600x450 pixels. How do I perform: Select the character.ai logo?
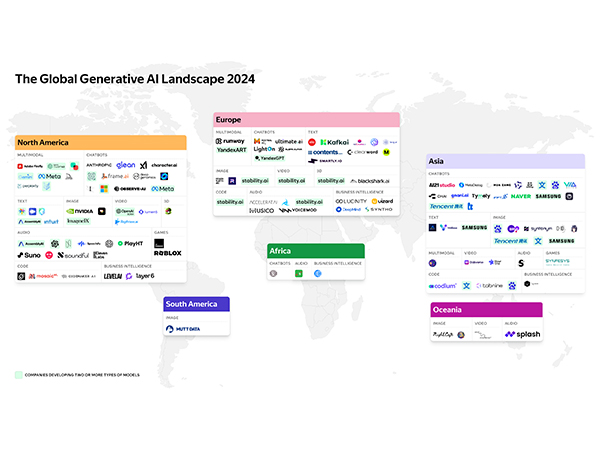pos(164,165)
